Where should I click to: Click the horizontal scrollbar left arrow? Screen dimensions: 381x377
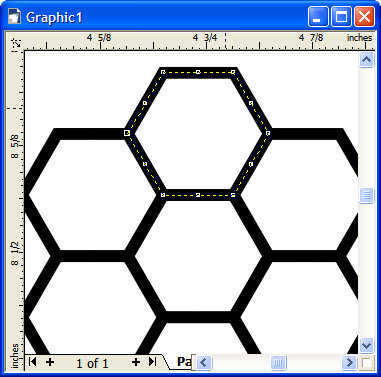pyautogui.click(x=204, y=362)
